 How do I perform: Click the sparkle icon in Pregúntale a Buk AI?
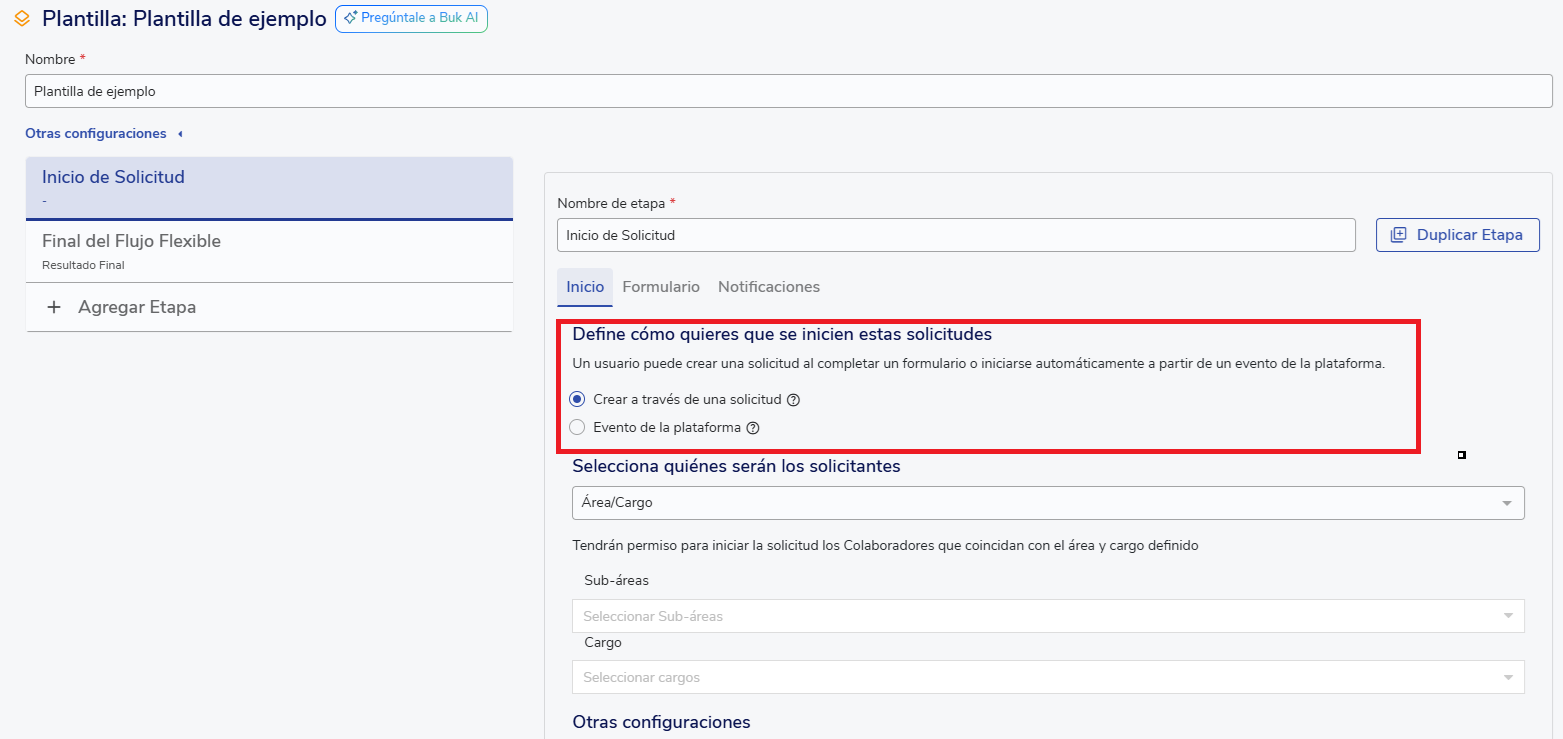350,18
